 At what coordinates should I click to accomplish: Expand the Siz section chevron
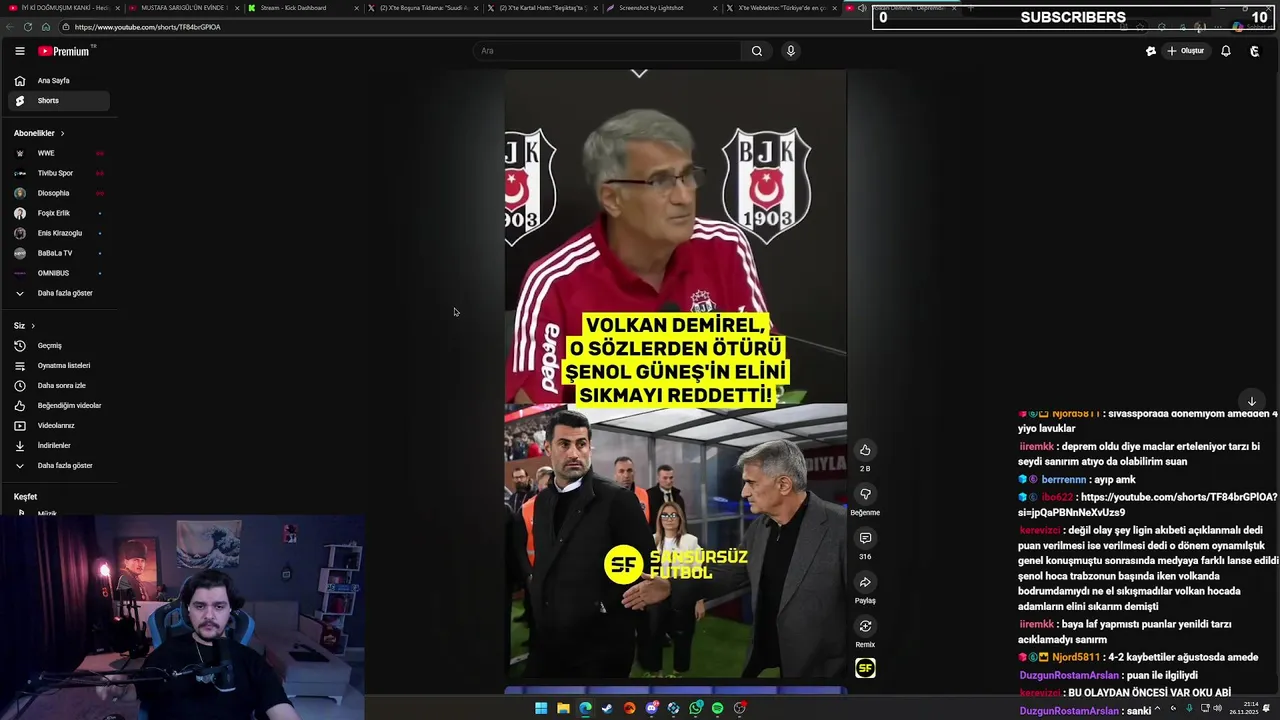coord(33,326)
